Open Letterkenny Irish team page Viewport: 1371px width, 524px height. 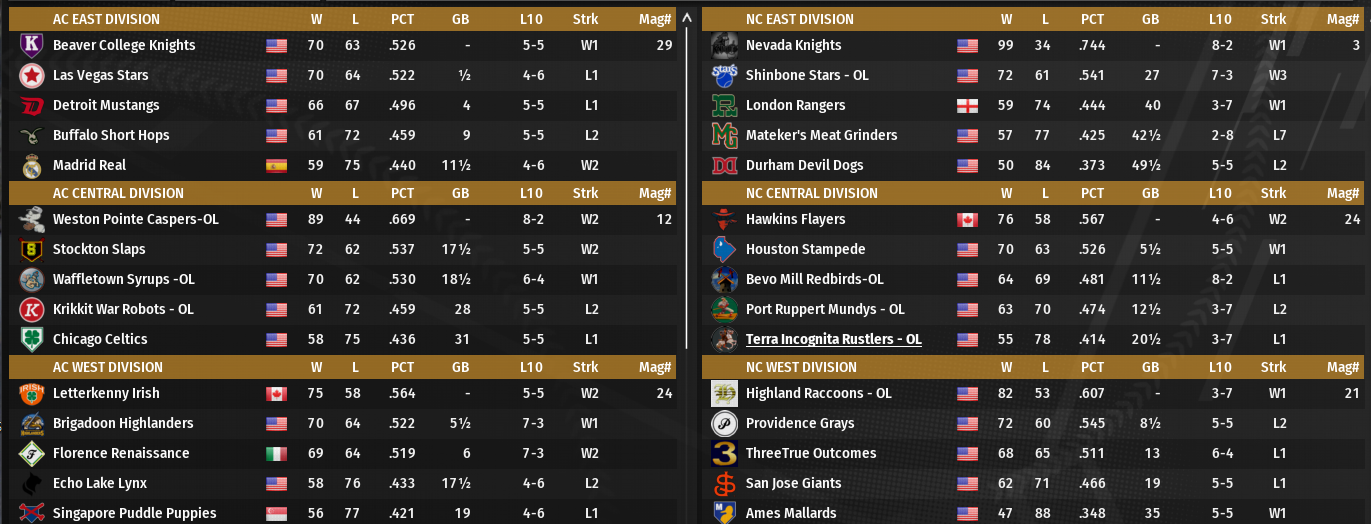106,393
